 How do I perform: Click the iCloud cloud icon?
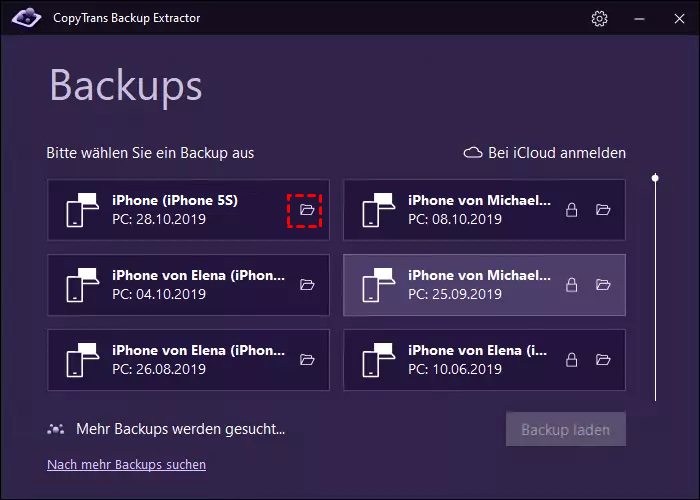473,153
